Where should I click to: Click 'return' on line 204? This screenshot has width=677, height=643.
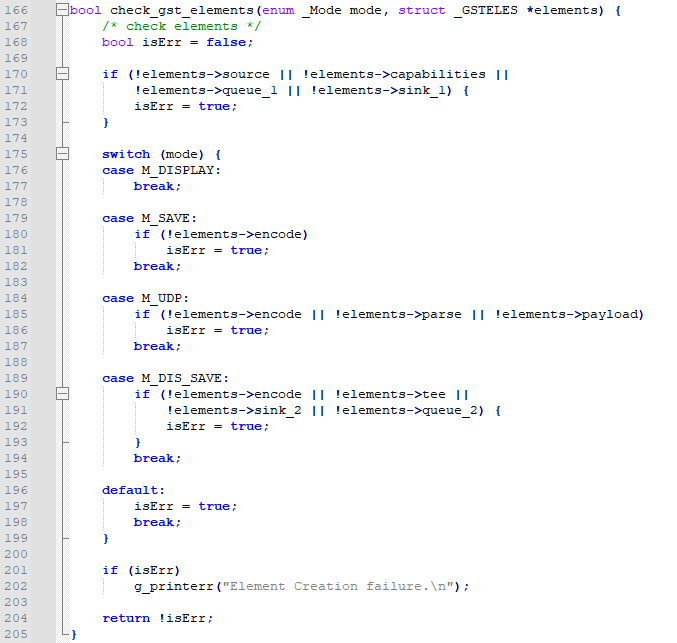click(x=126, y=618)
